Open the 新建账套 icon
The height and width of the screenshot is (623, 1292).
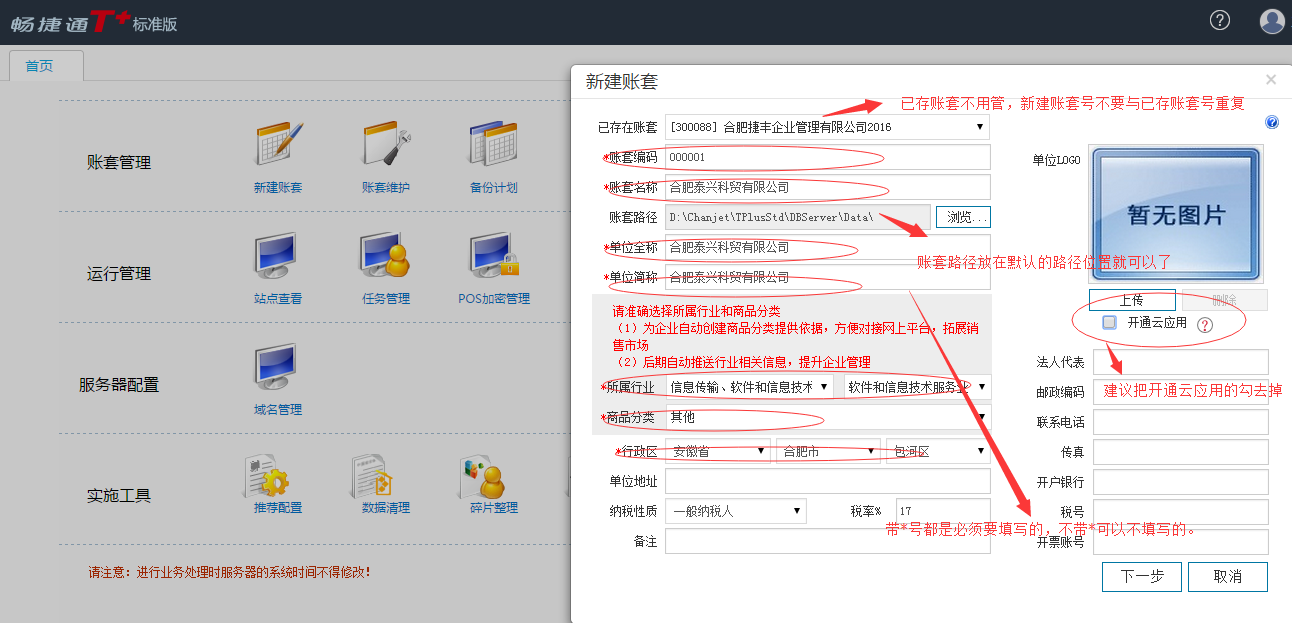[x=278, y=146]
